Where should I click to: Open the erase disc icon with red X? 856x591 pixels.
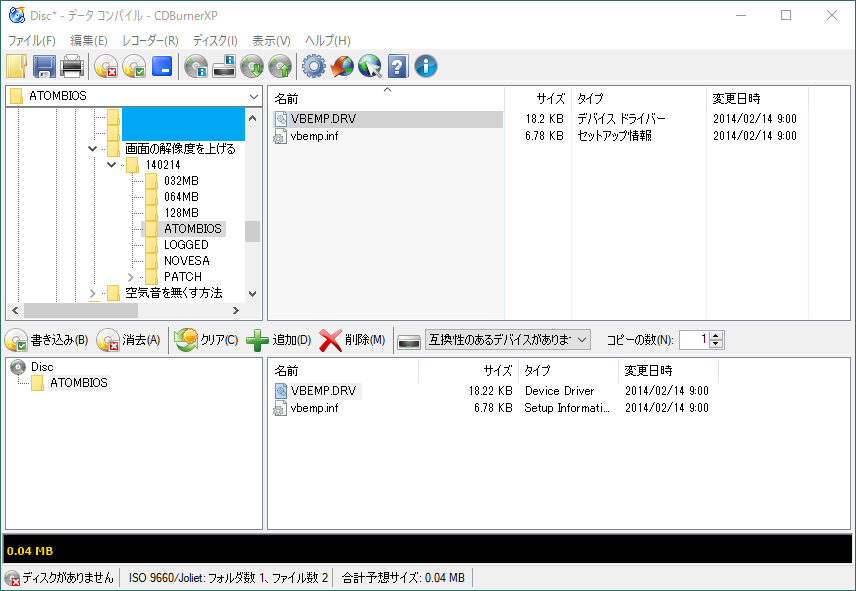106,66
